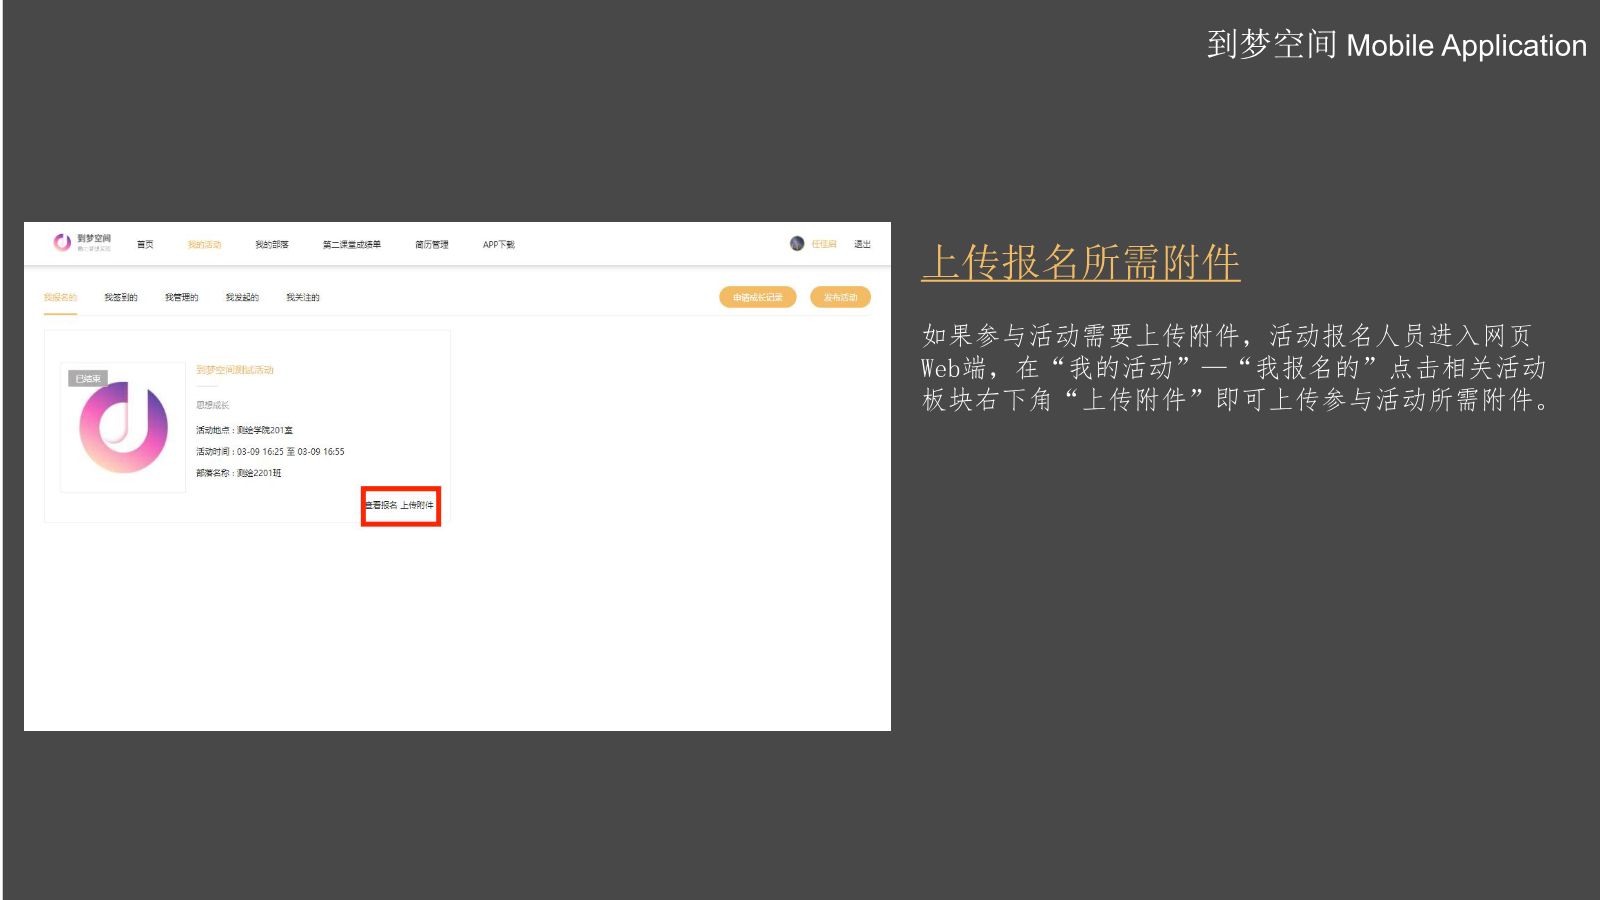Image resolution: width=1600 pixels, height=900 pixels.
Task: Click the 思想成长 category text
Action: (212, 405)
